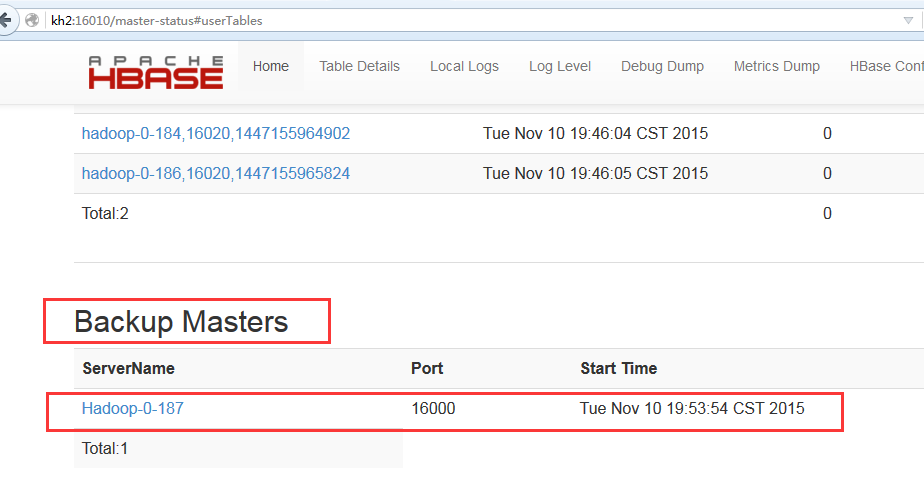Click the 0 value in hadoop-0-184 row

click(x=827, y=133)
